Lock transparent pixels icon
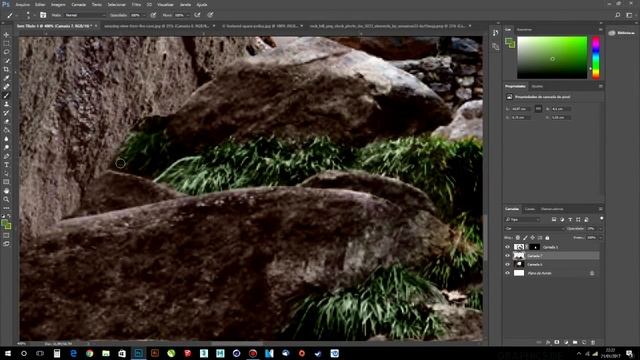The width and height of the screenshot is (640, 360). [x=518, y=238]
